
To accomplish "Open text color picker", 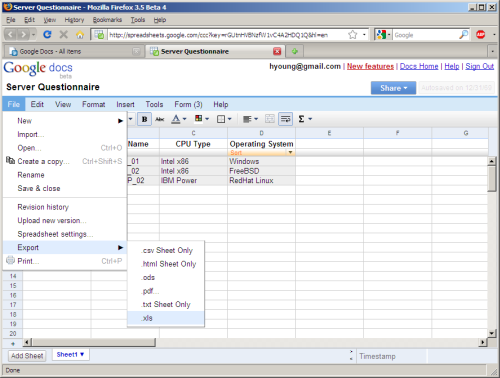I will point(176,119).
